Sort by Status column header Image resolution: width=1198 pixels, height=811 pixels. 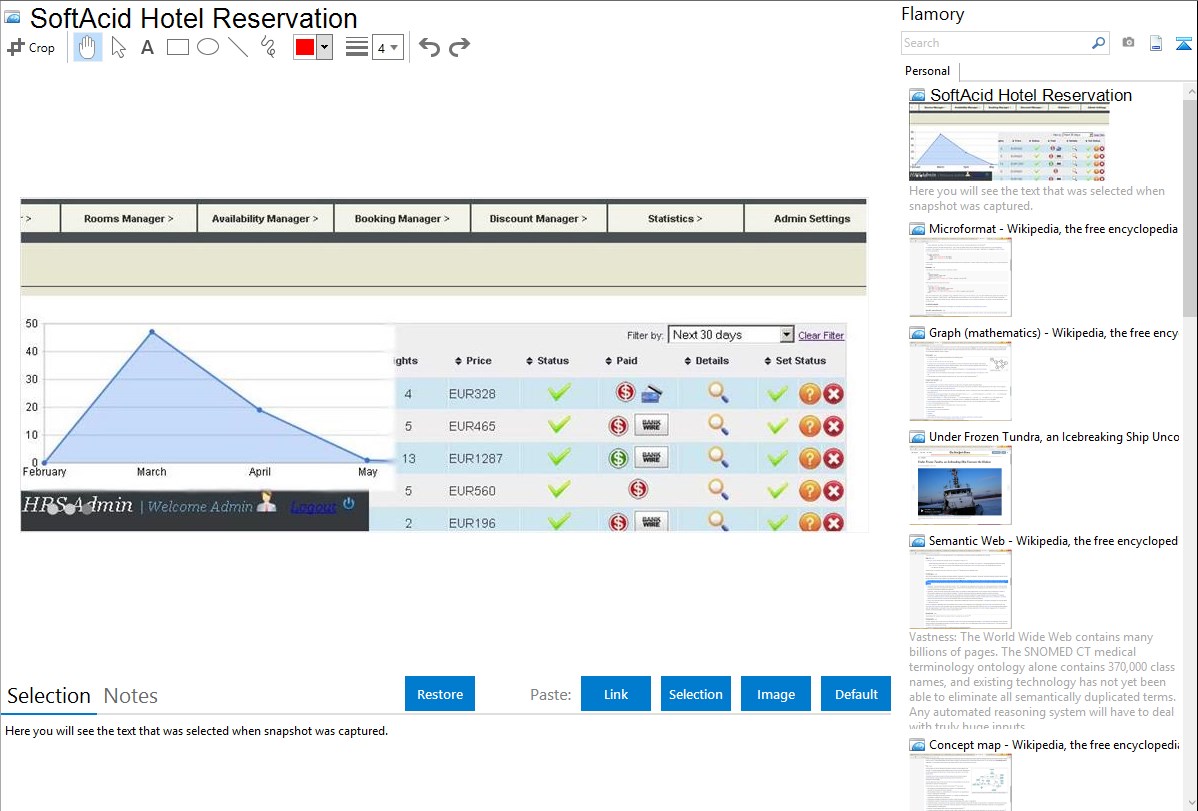pyautogui.click(x=548, y=361)
